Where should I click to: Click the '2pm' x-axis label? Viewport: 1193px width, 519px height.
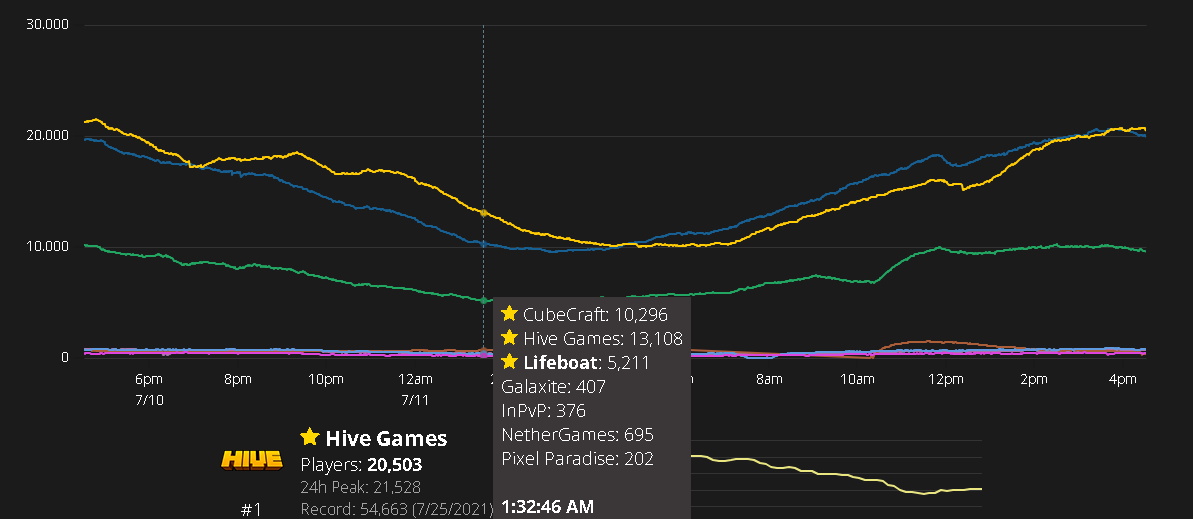(x=1034, y=379)
